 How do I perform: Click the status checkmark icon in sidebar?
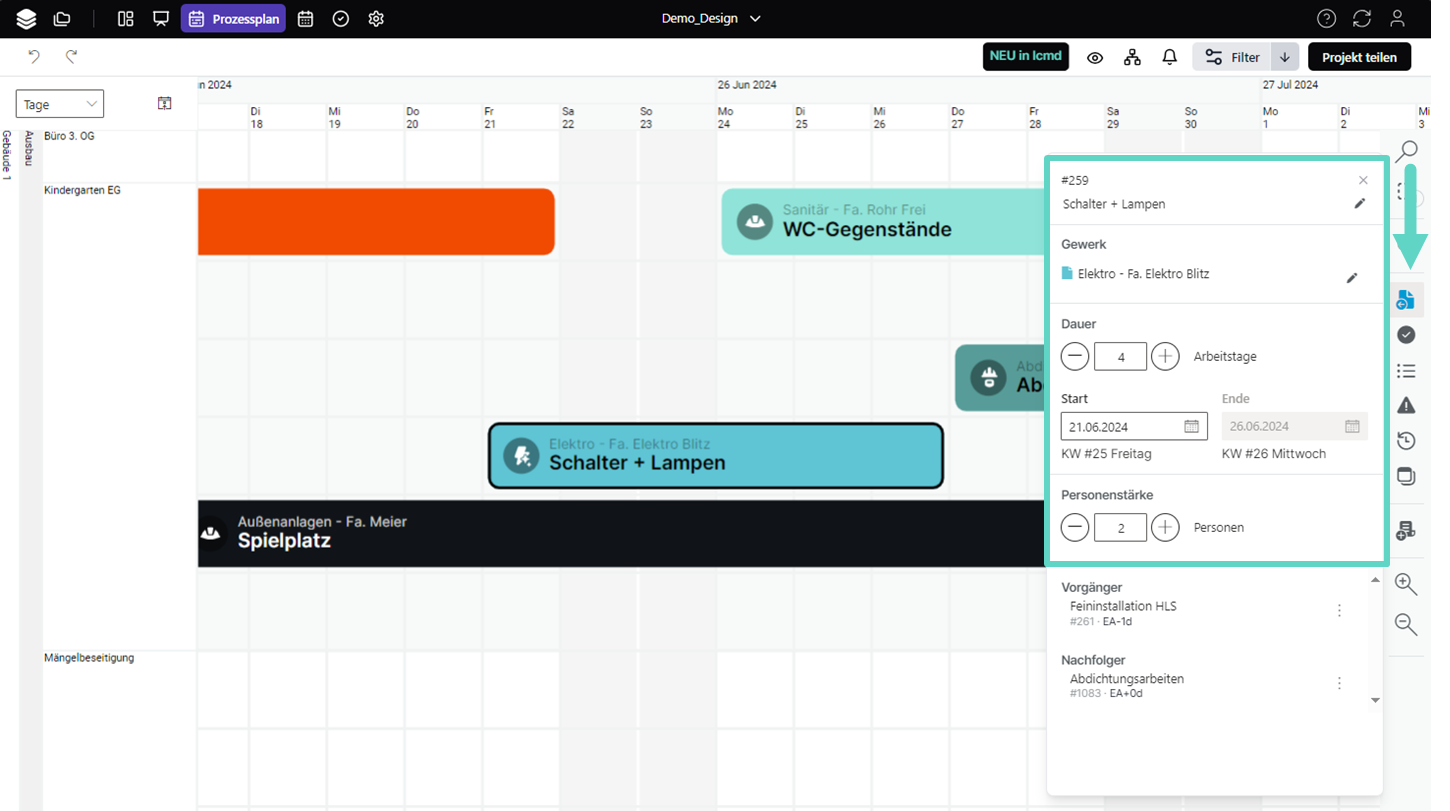1406,335
